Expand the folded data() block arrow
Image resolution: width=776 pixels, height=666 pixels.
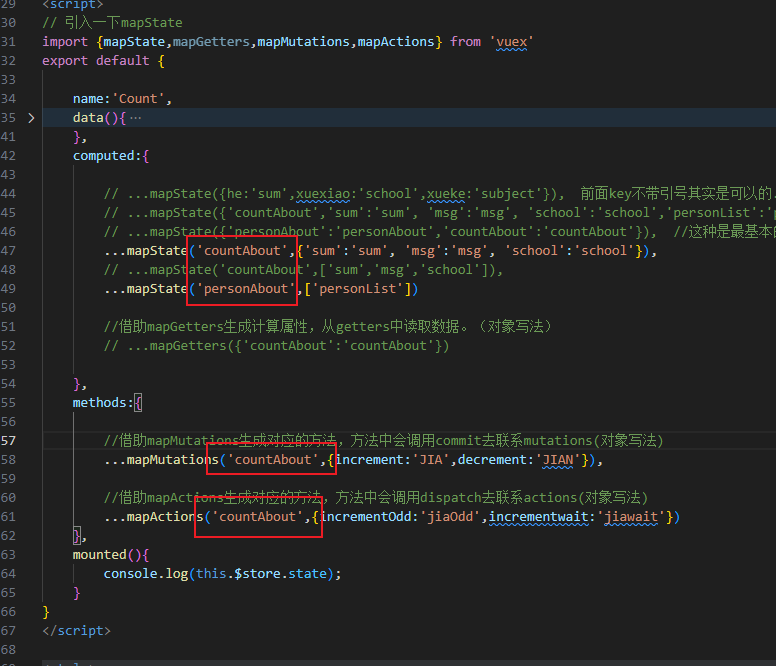pos(31,118)
